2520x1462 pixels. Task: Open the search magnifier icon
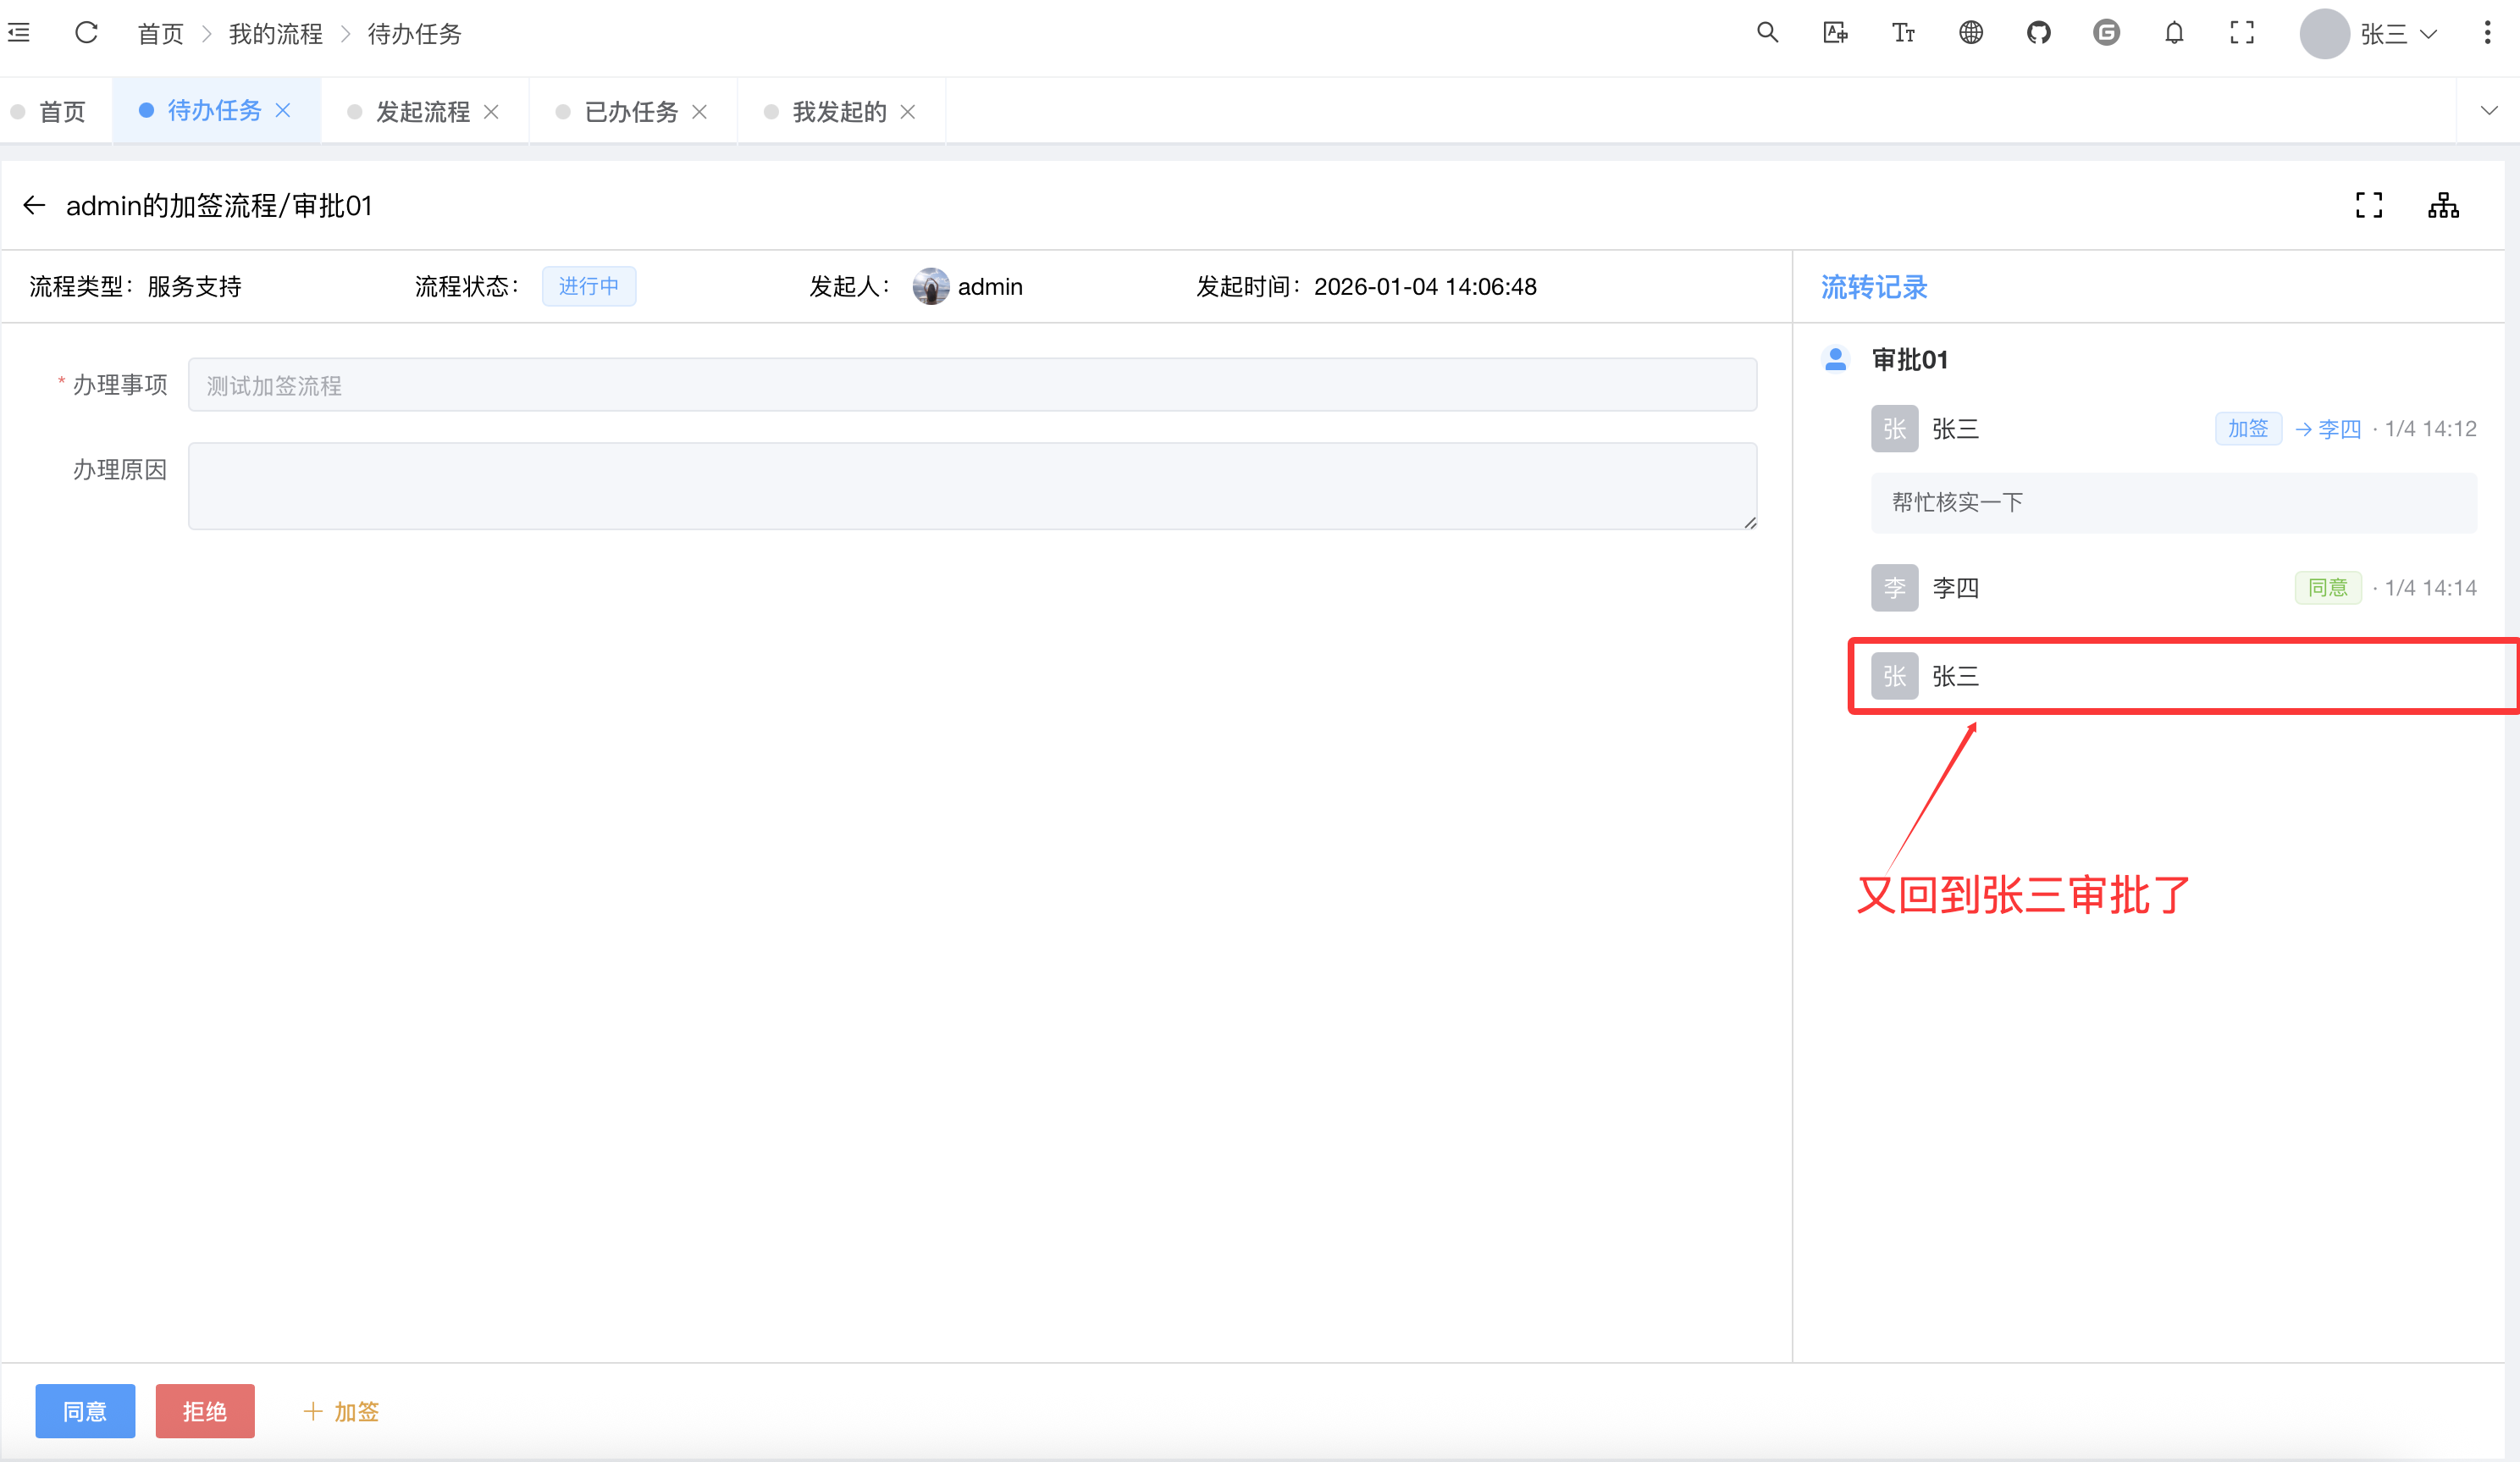pyautogui.click(x=1767, y=33)
